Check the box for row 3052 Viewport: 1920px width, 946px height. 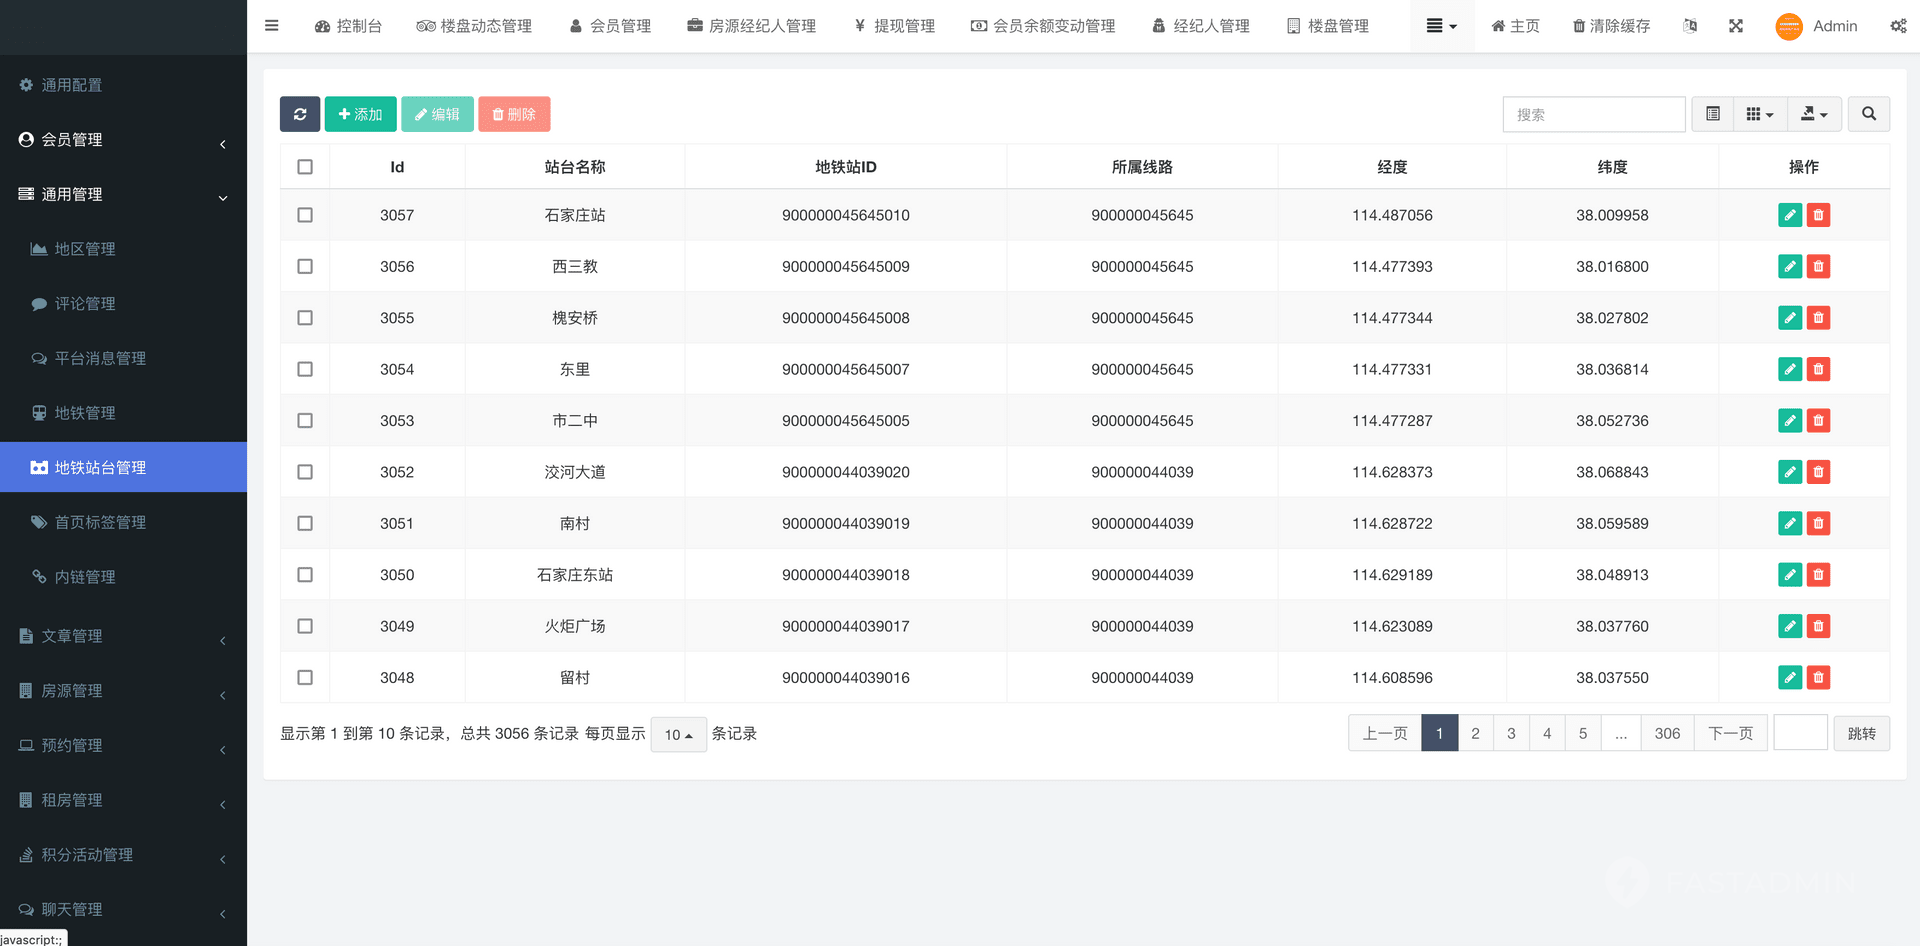click(305, 472)
